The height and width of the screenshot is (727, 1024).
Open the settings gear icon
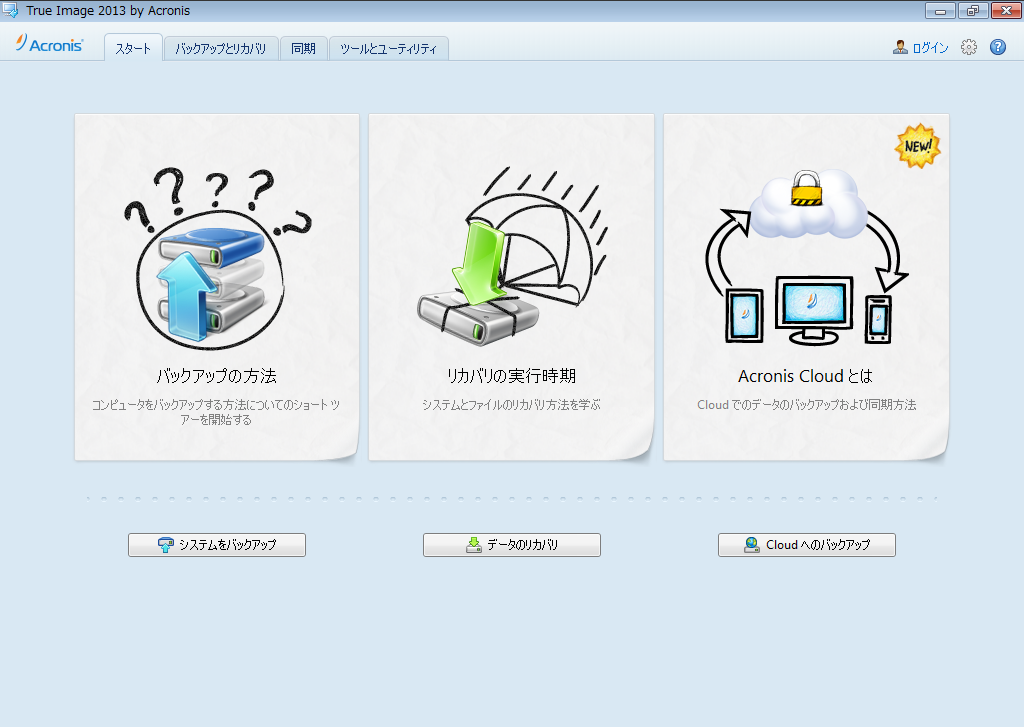coord(968,47)
